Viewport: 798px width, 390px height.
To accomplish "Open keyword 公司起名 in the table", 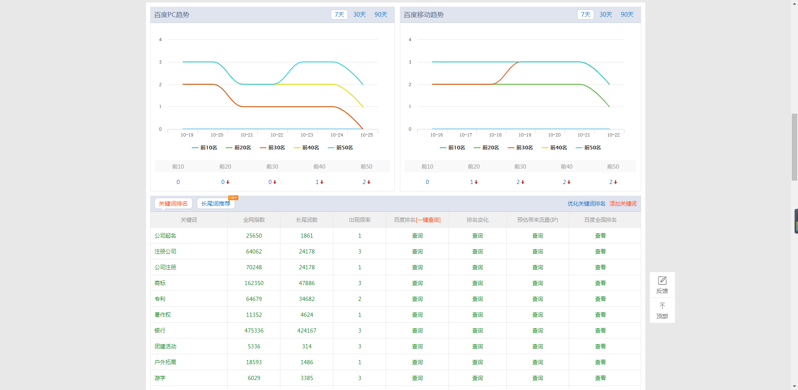I will pos(165,236).
